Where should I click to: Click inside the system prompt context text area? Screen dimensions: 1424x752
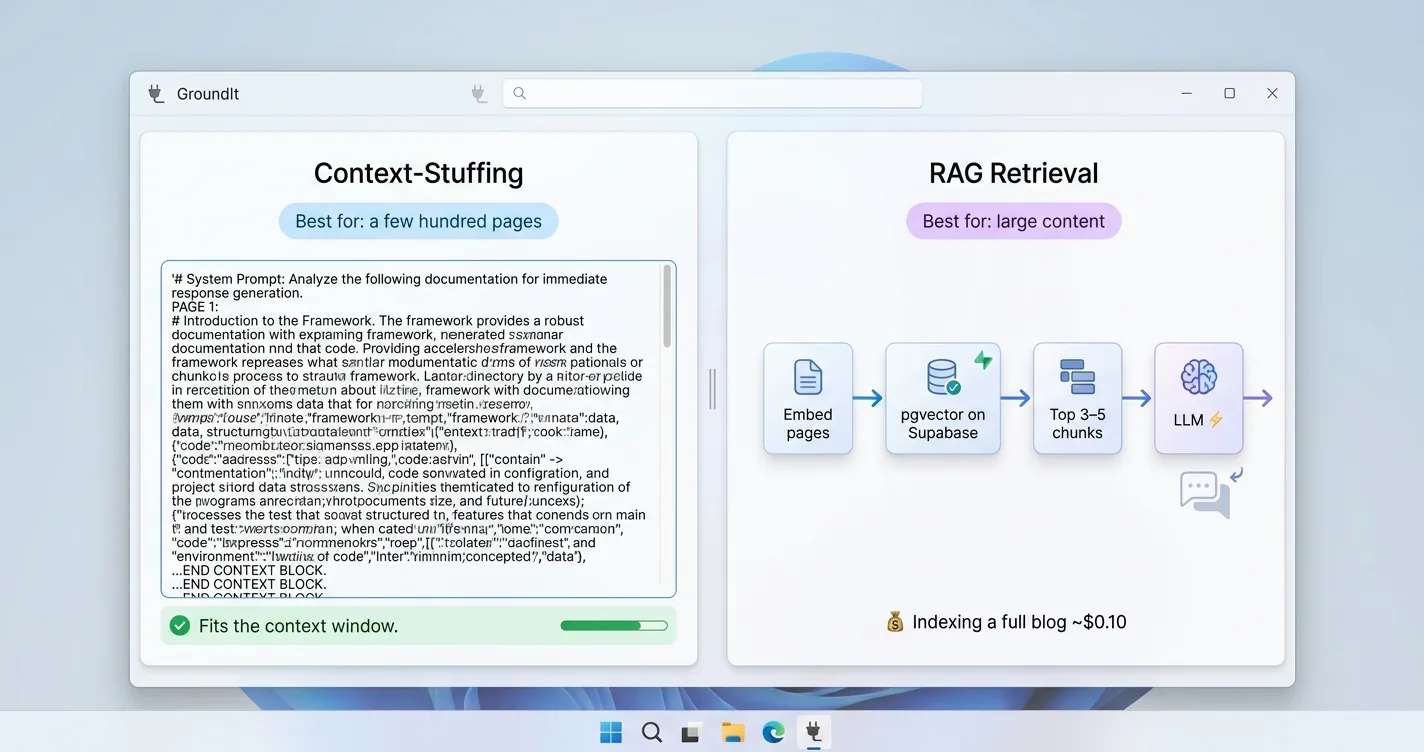pos(418,429)
